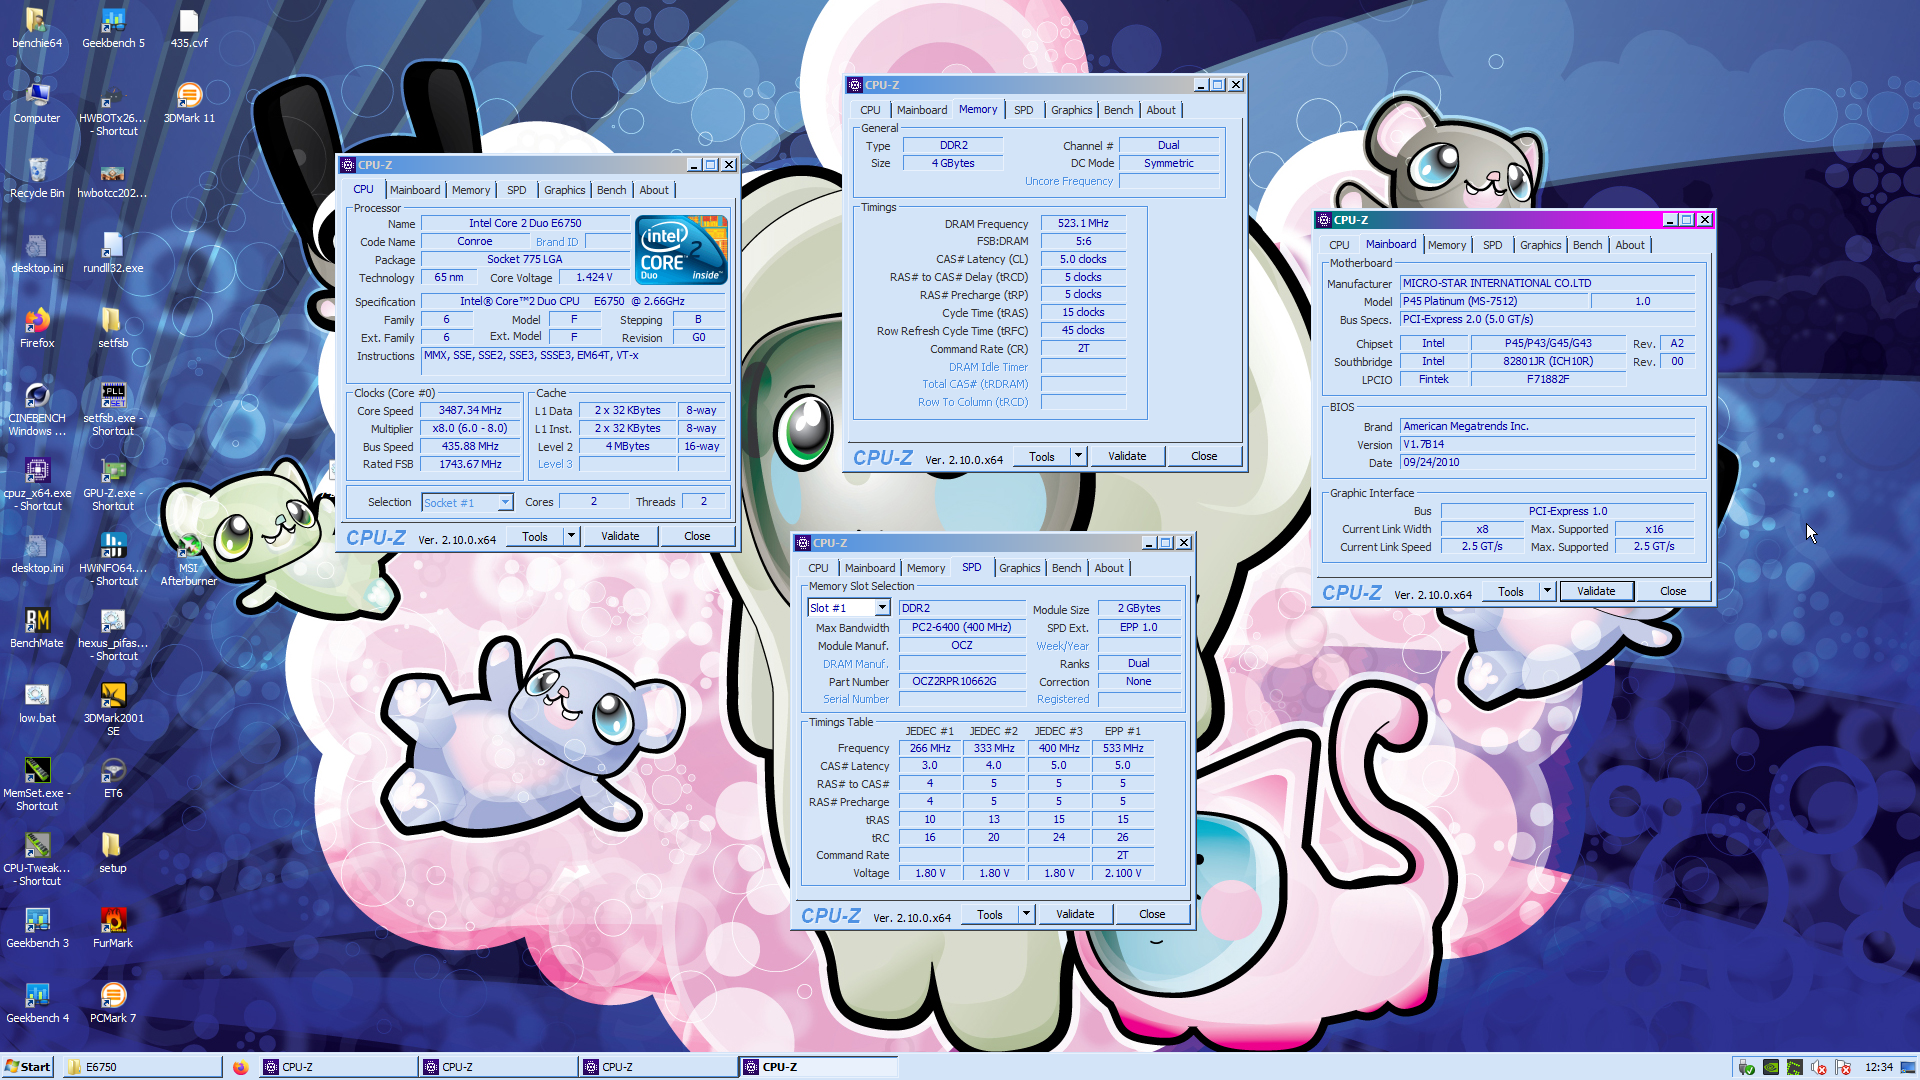Viewport: 1920px width, 1080px height.
Task: Select the Core Speed value 3487.34 MHz
Action: tap(470, 410)
